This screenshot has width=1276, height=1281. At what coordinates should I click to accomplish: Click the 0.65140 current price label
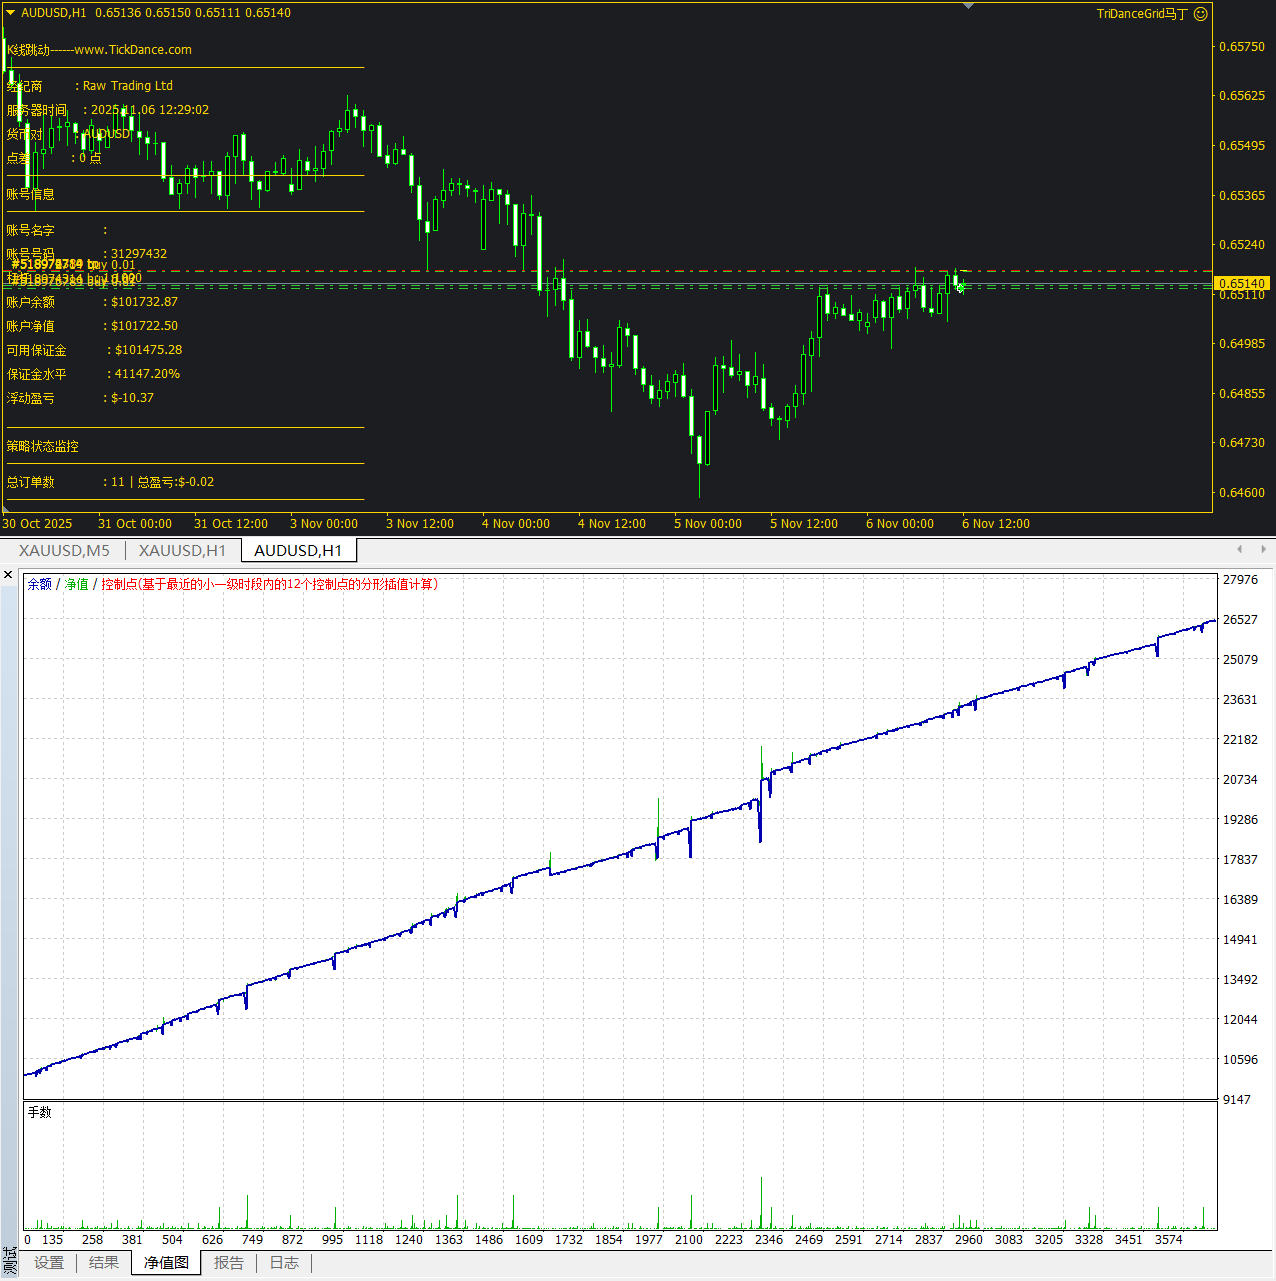1241,284
